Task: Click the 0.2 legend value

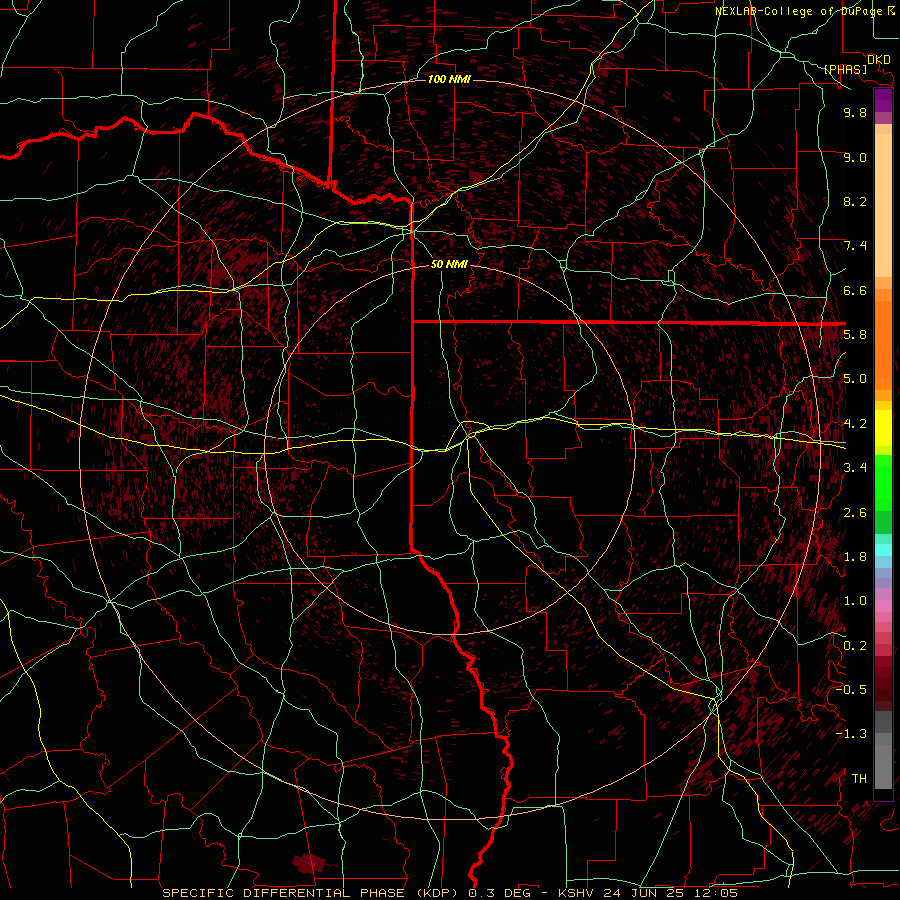Action: pyautogui.click(x=855, y=646)
